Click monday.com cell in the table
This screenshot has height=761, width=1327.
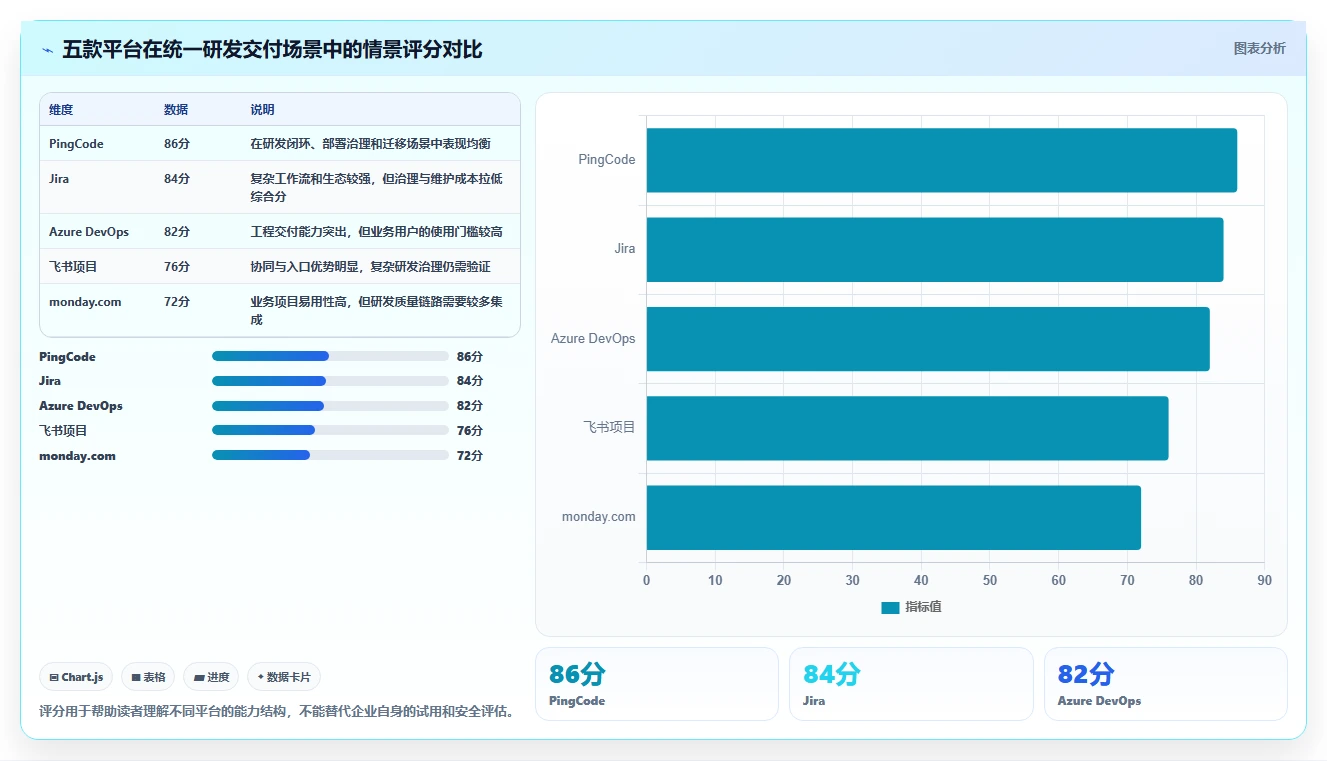point(85,302)
